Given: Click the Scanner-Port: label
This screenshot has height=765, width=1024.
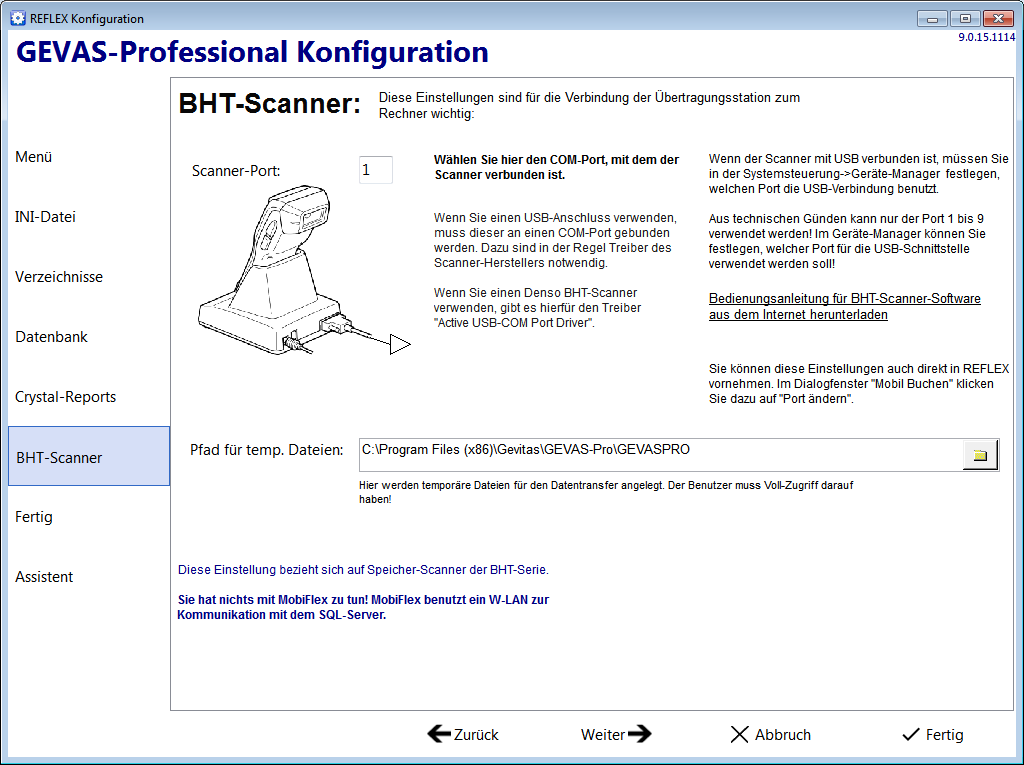Looking at the screenshot, I should 236,171.
